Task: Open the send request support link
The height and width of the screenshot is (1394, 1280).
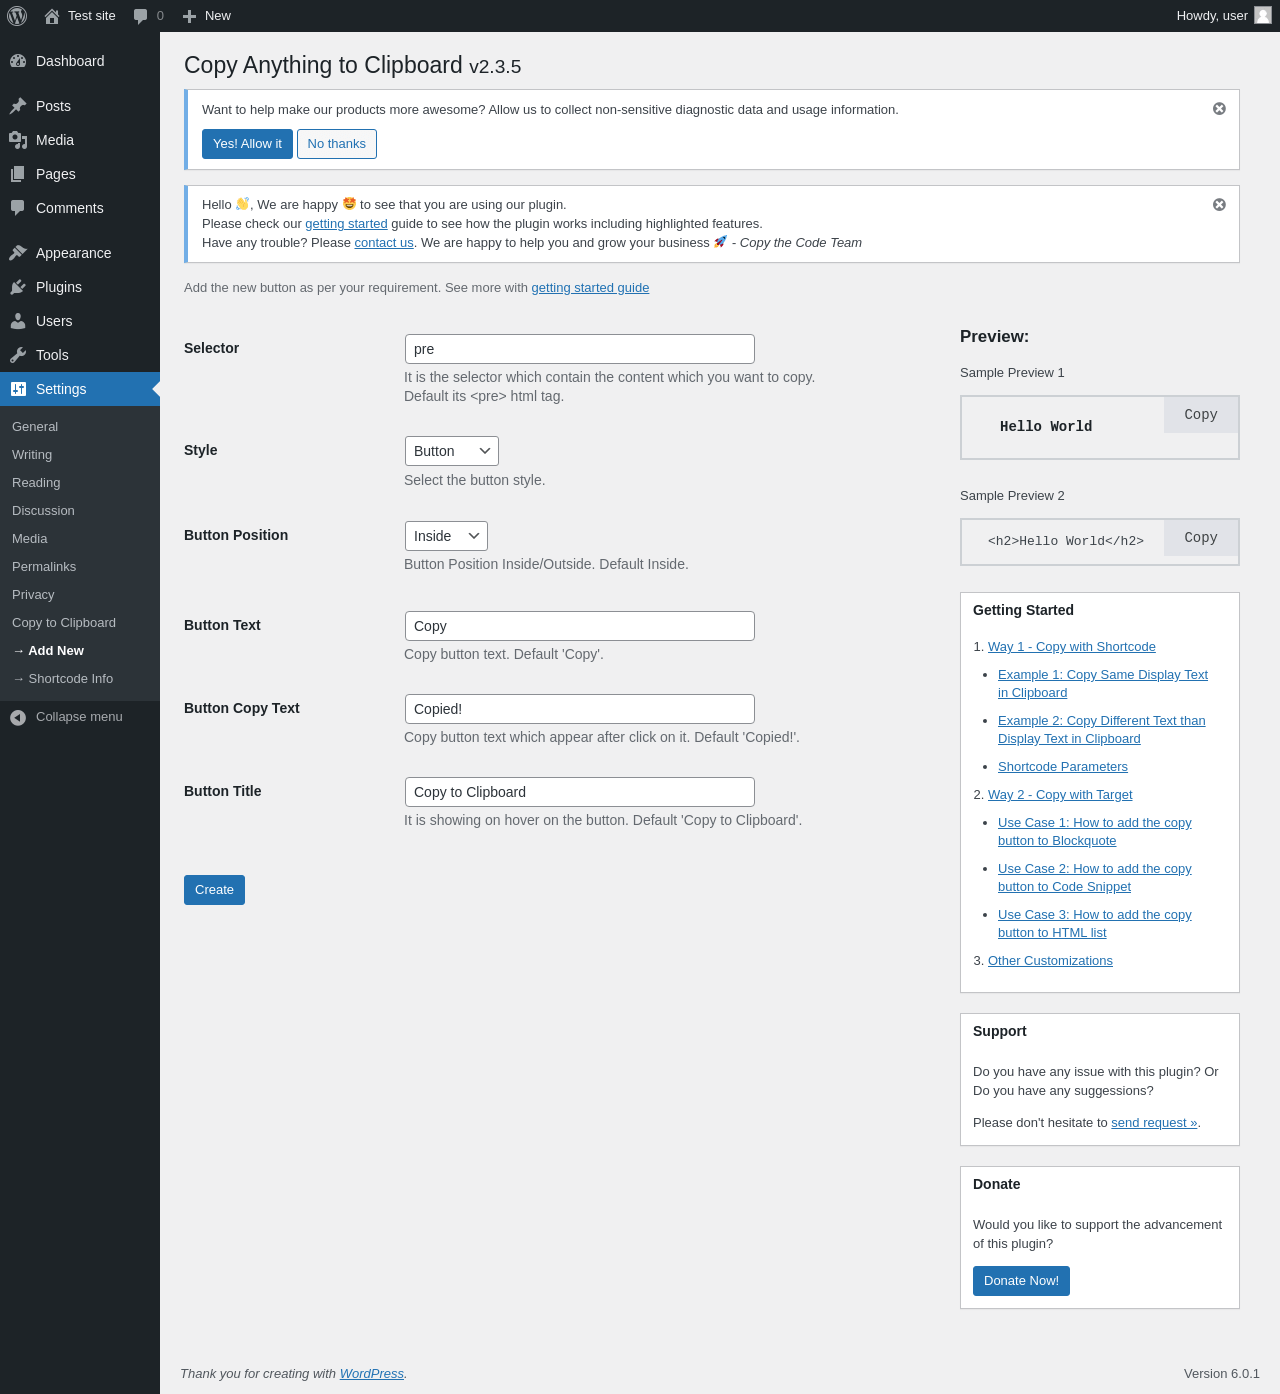Action: tap(1154, 1123)
